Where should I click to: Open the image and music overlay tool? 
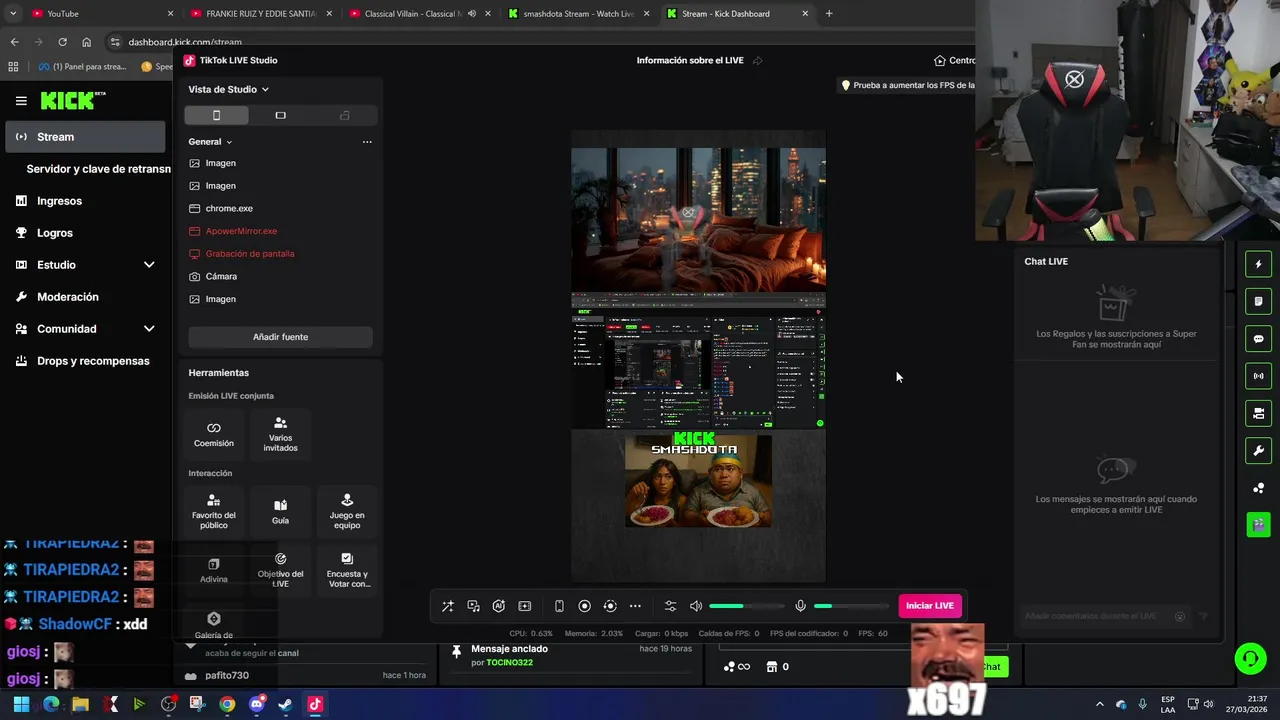[x=474, y=606]
